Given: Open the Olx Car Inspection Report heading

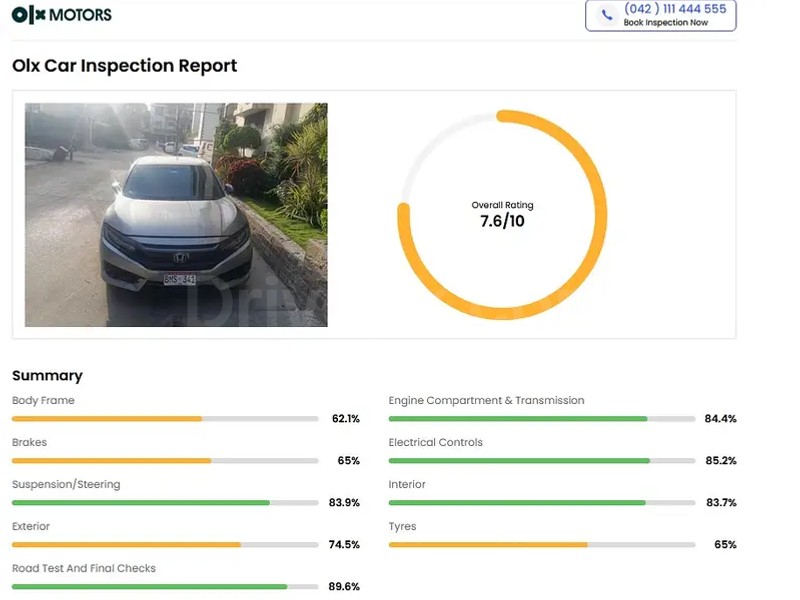Looking at the screenshot, I should pyautogui.click(x=124, y=66).
